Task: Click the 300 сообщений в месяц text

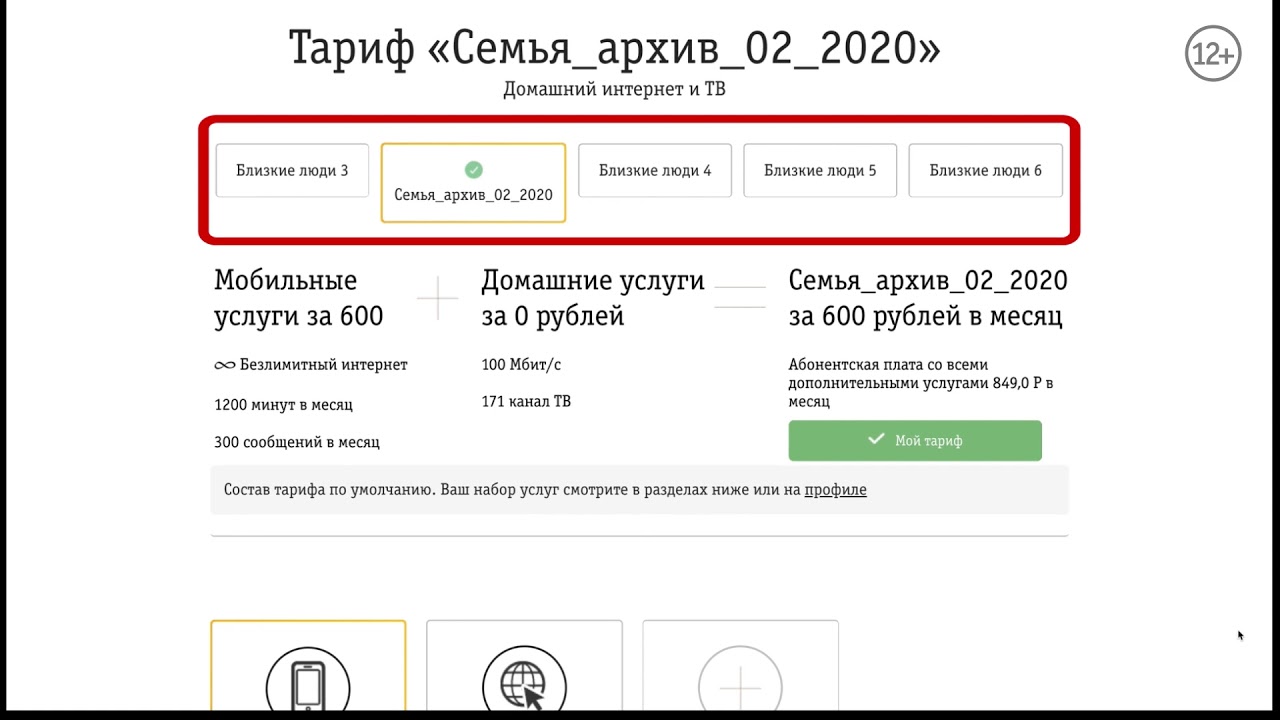Action: [297, 442]
